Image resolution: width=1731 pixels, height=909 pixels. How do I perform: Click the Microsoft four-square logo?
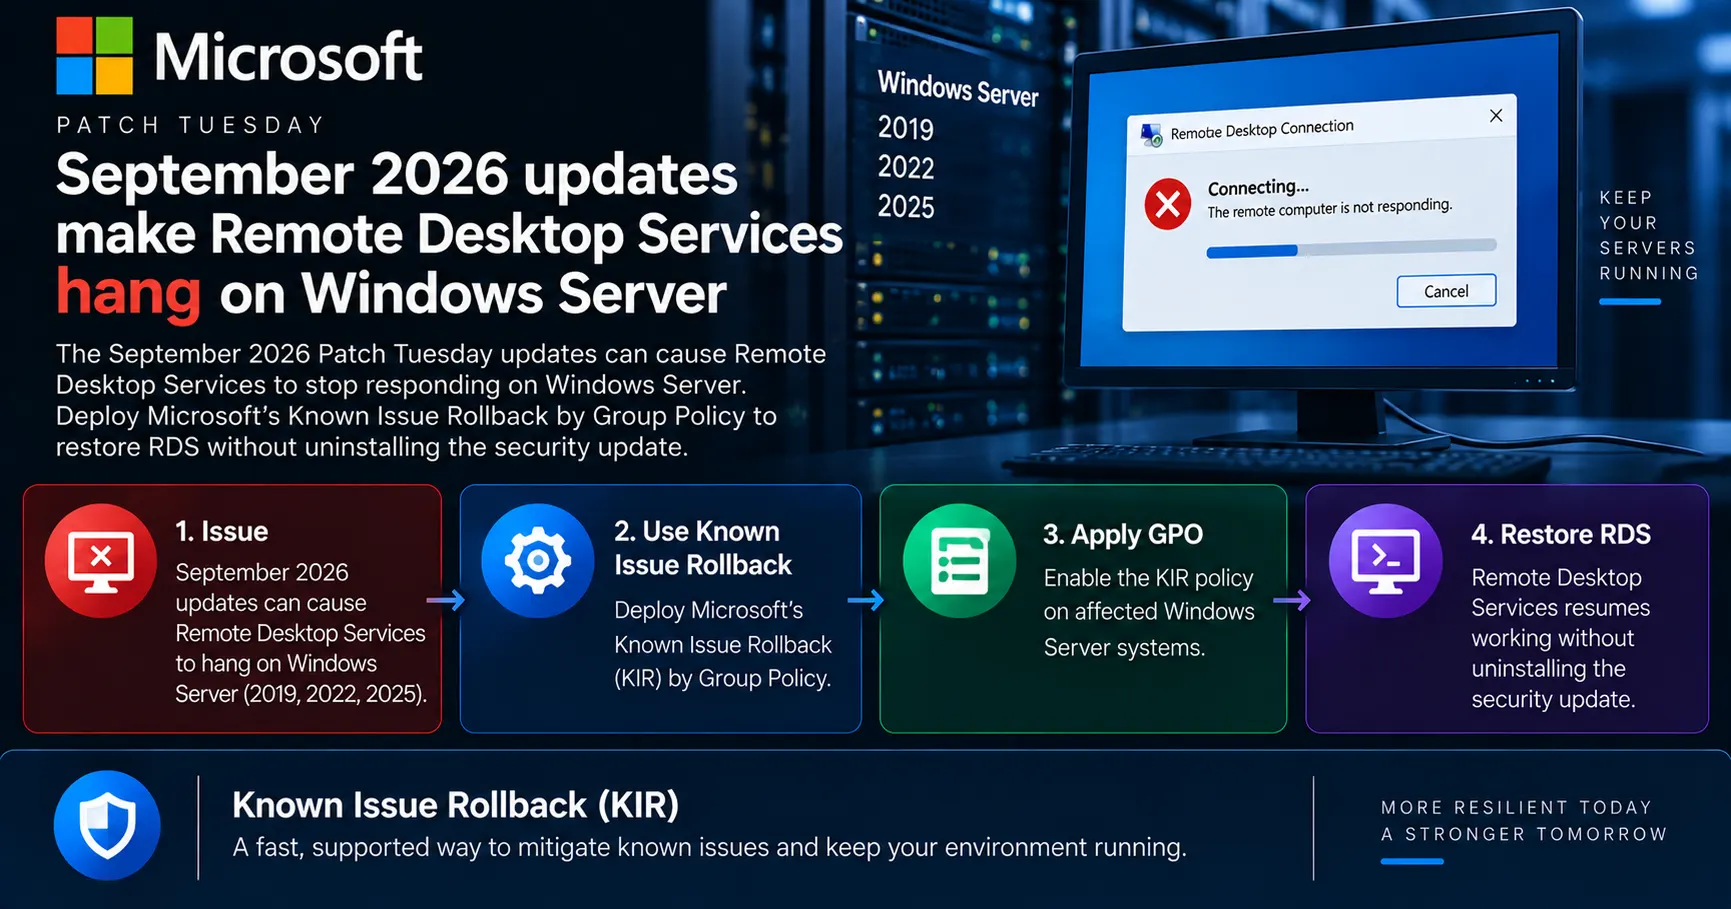95,56
